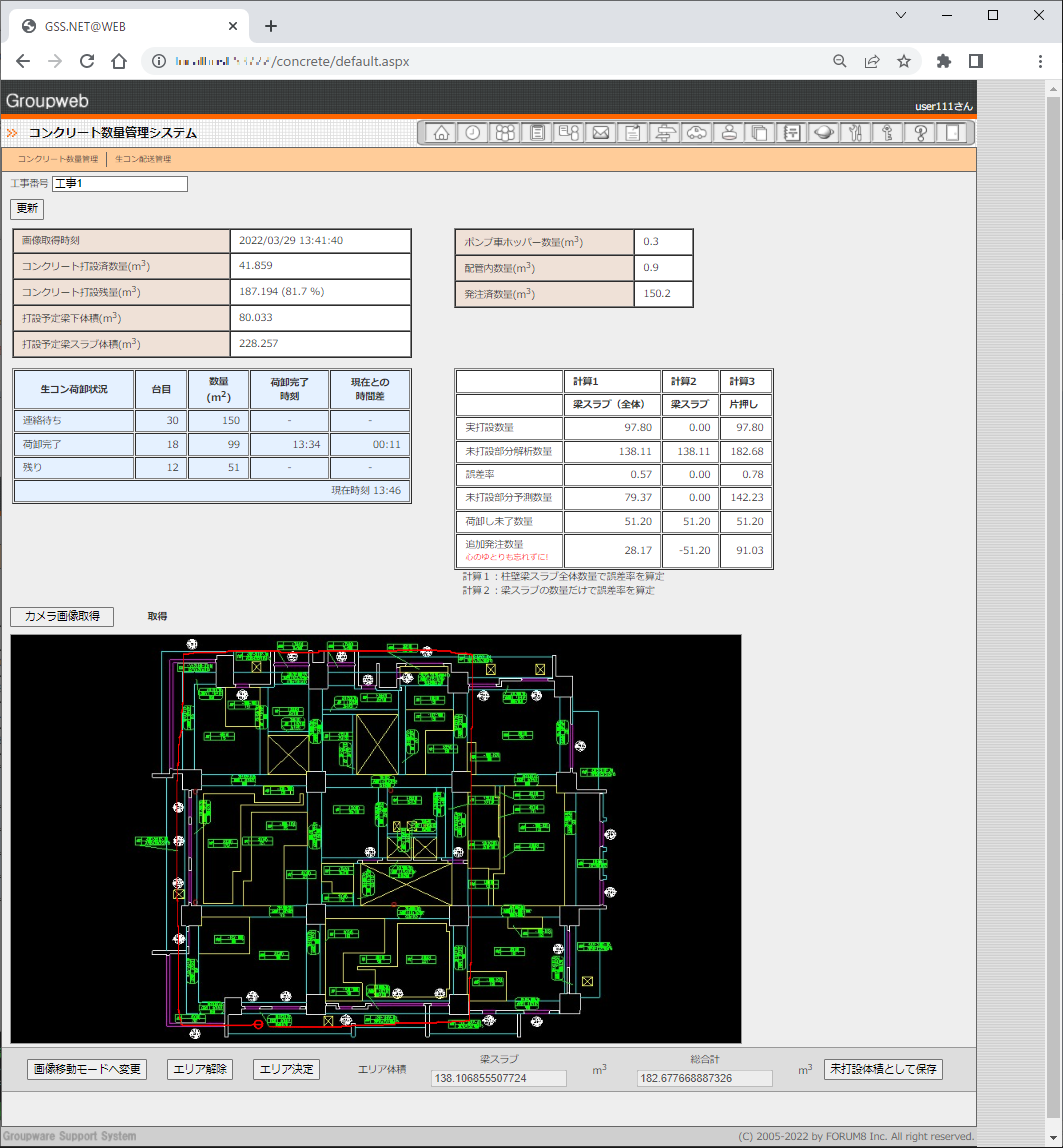
Task: Click the 梁スラブ area volume field
Action: coord(498,1078)
